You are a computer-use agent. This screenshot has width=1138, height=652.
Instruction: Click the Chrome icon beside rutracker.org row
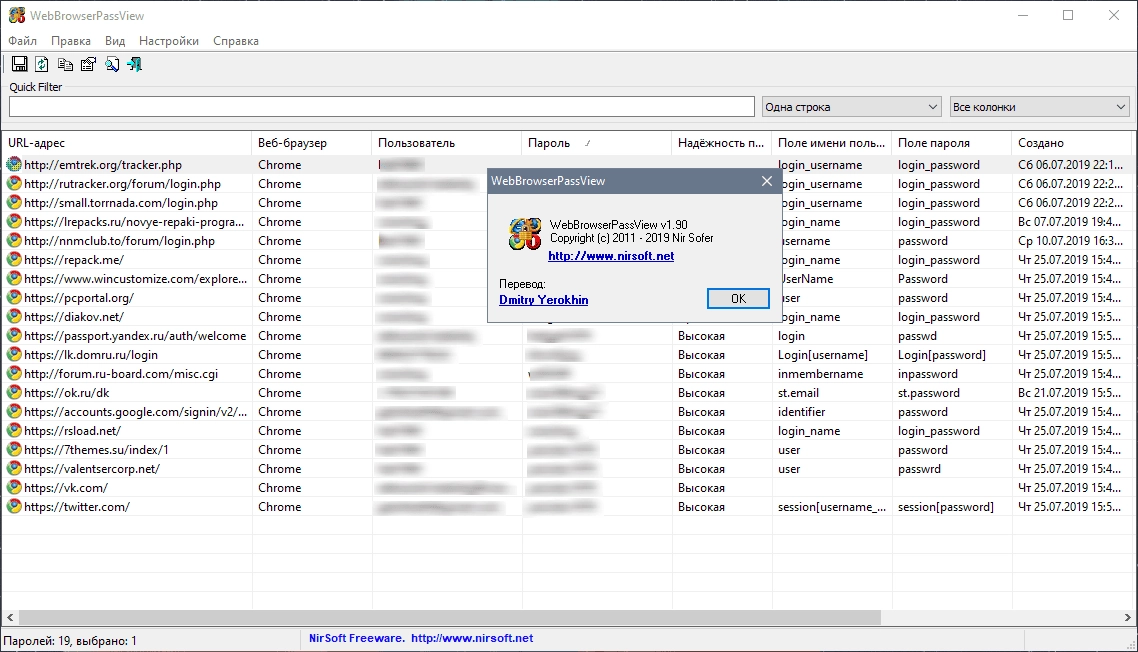click(14, 184)
